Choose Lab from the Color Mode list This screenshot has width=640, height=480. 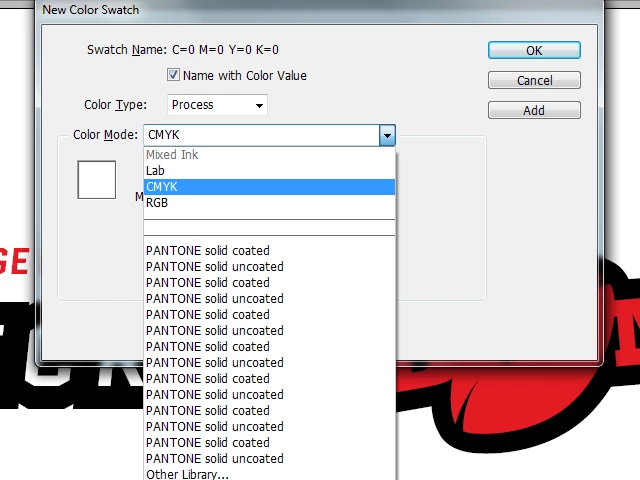(269, 171)
